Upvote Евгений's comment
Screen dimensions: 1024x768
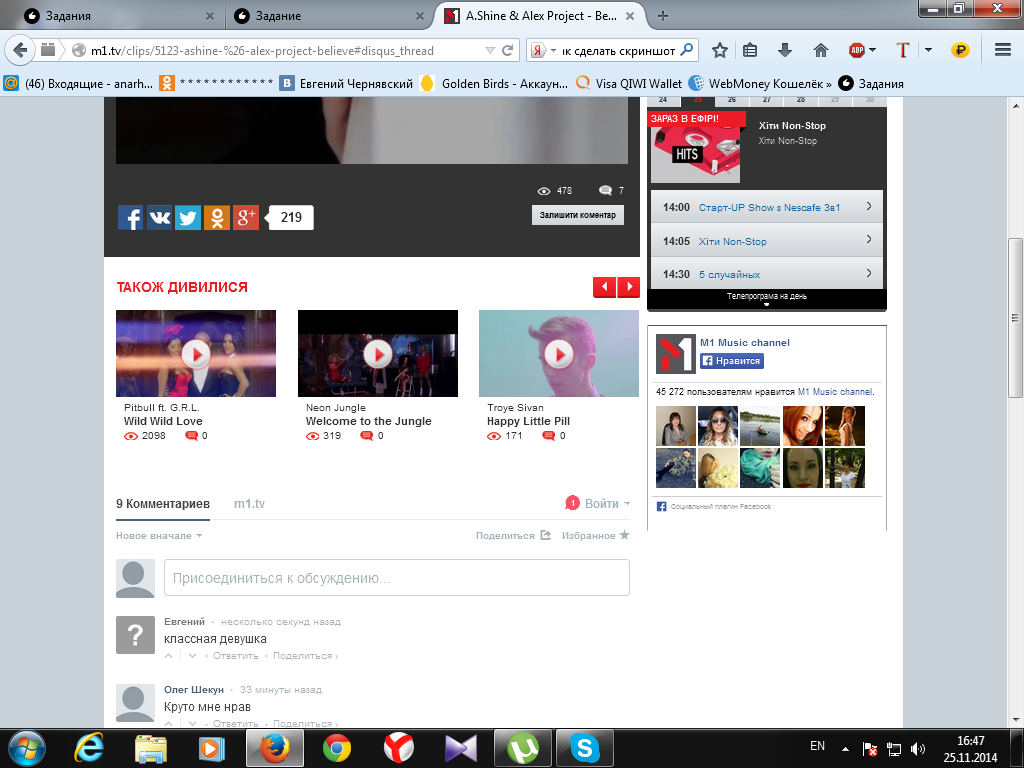tap(168, 656)
